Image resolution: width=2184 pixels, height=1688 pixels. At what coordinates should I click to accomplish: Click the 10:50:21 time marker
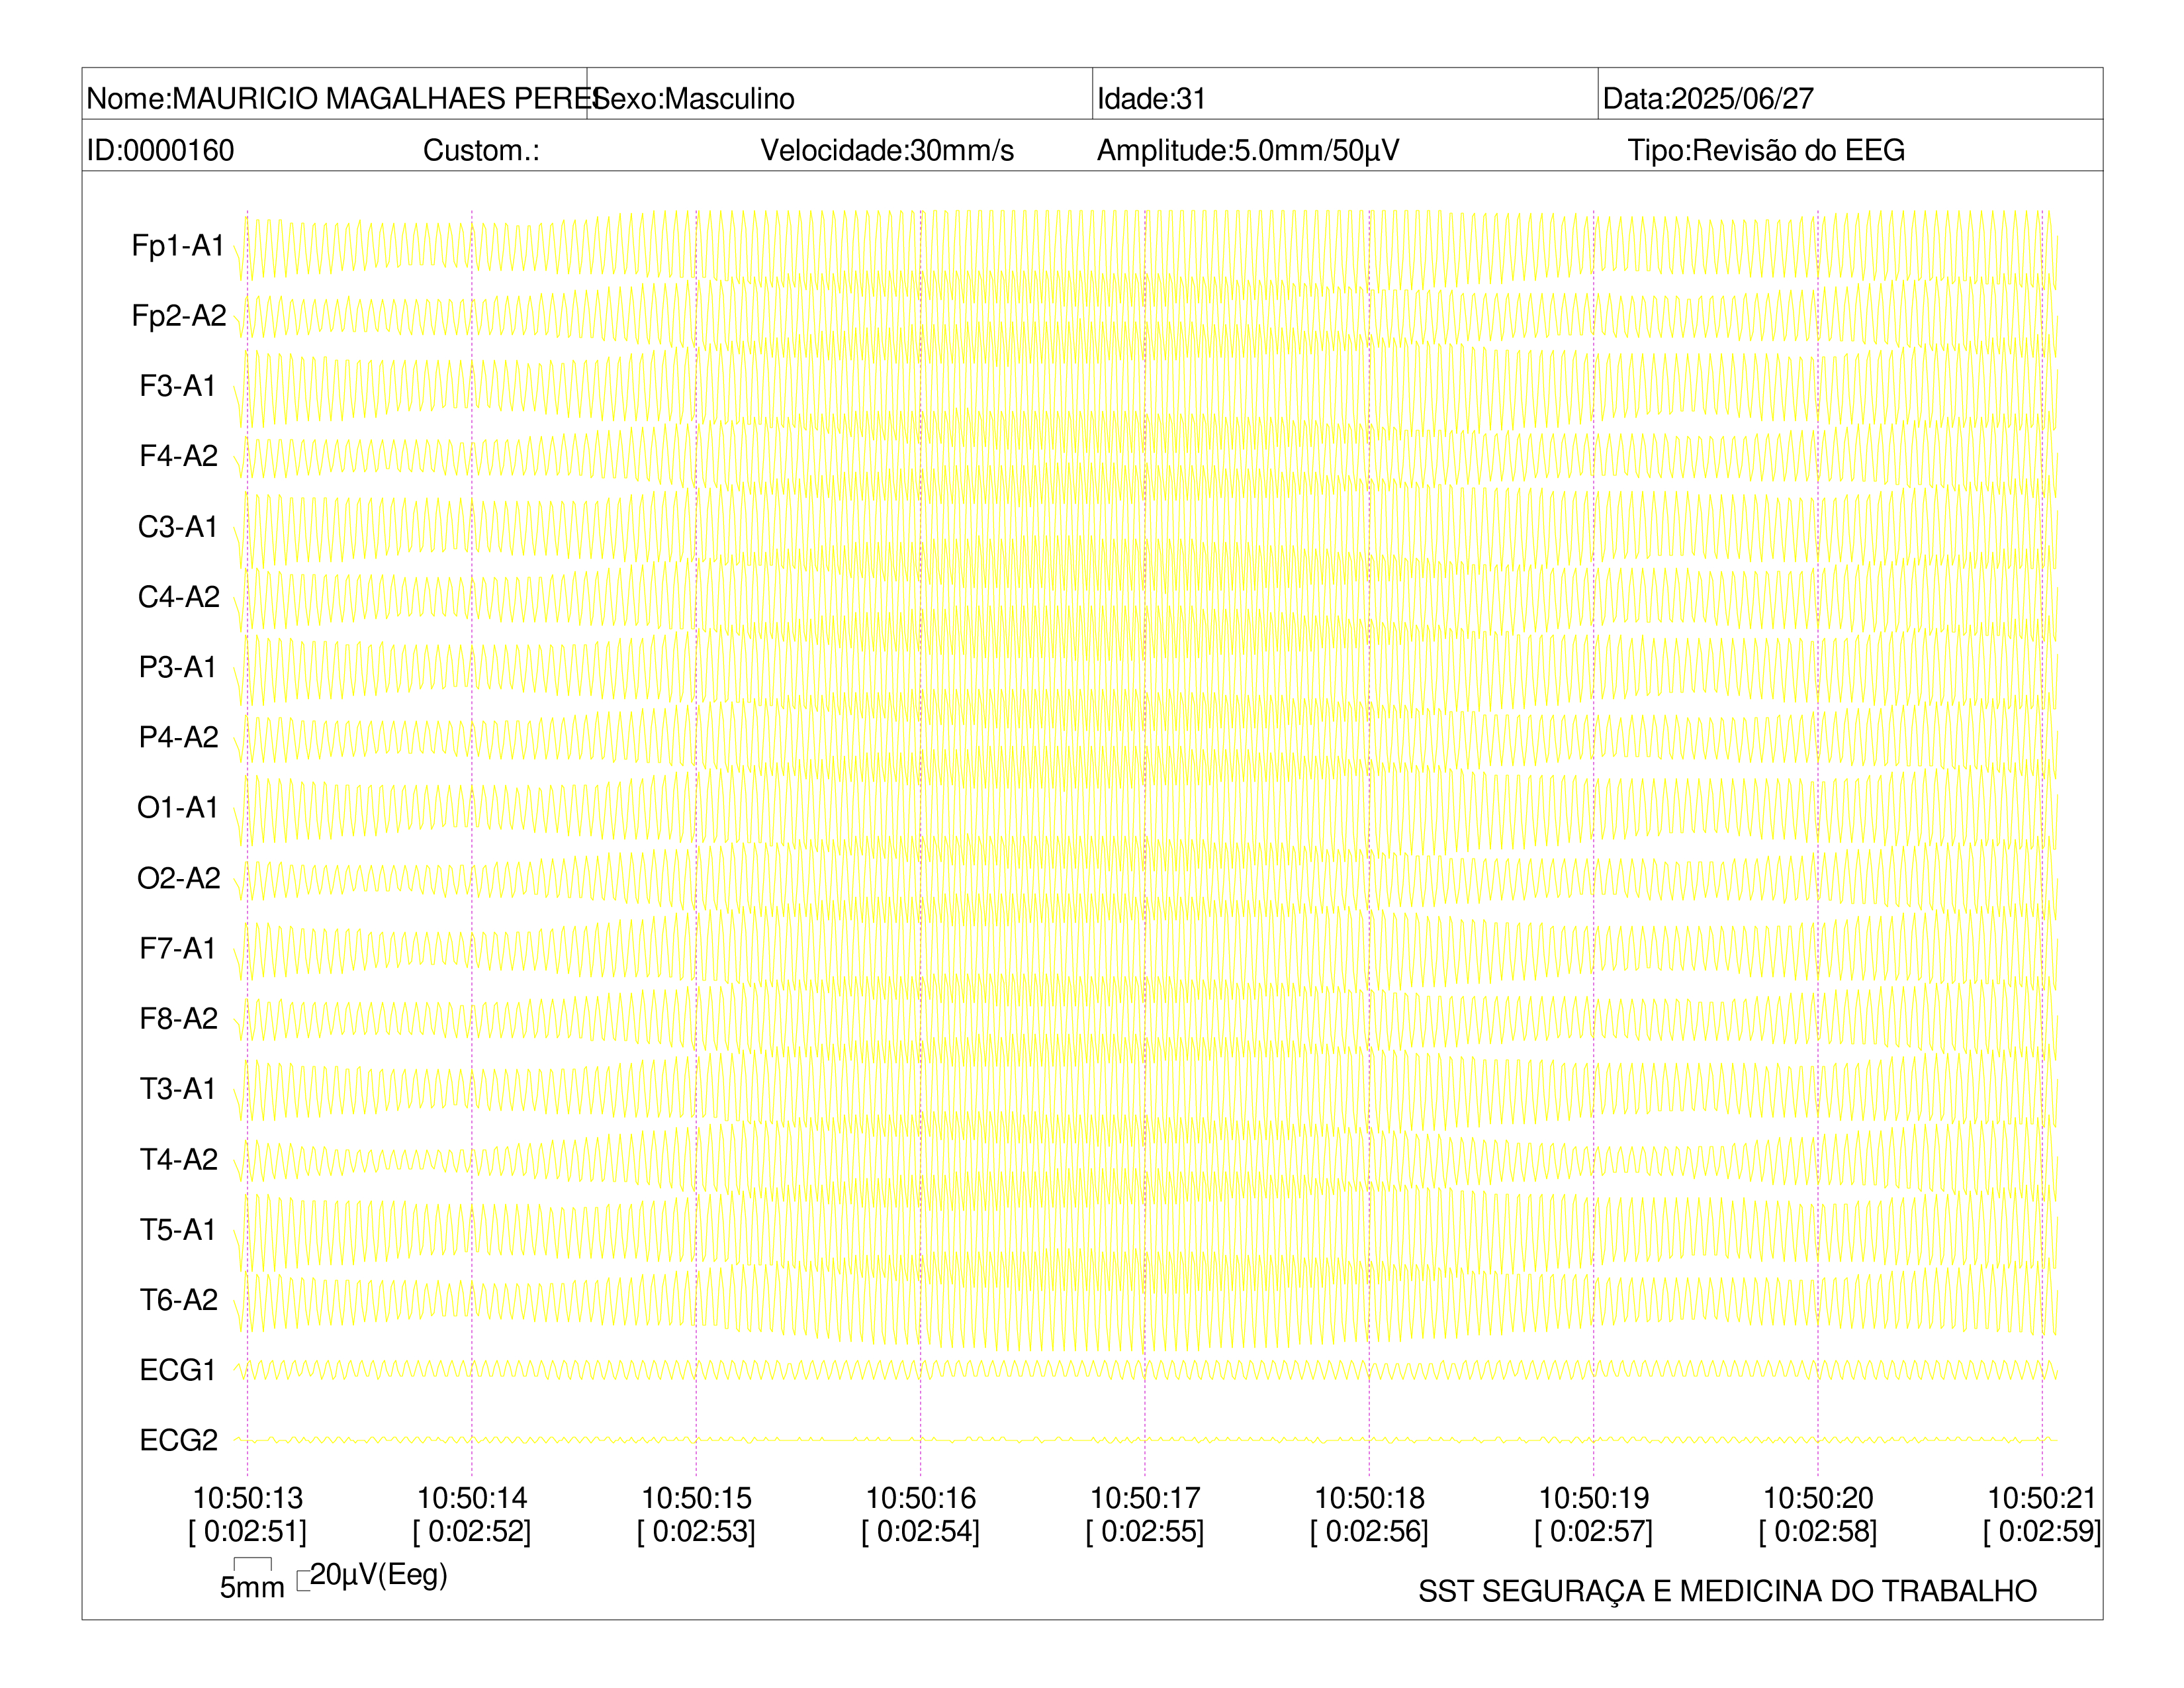2042,1498
